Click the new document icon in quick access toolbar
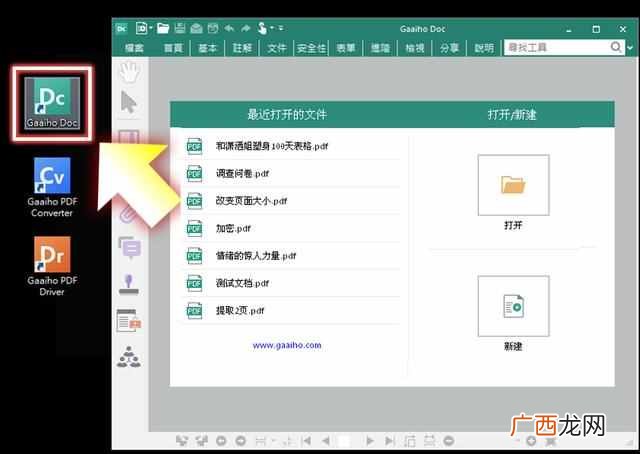The image size is (640, 454). (141, 28)
